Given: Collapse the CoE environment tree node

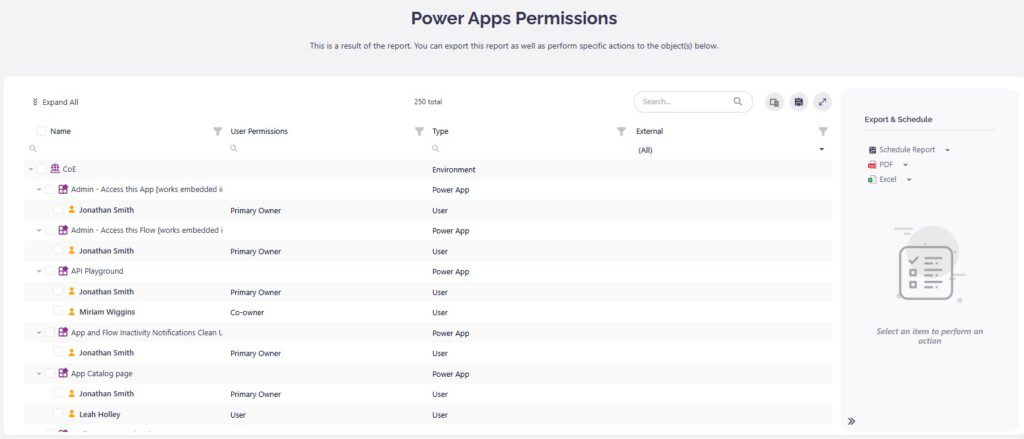Looking at the screenshot, I should click(x=31, y=170).
